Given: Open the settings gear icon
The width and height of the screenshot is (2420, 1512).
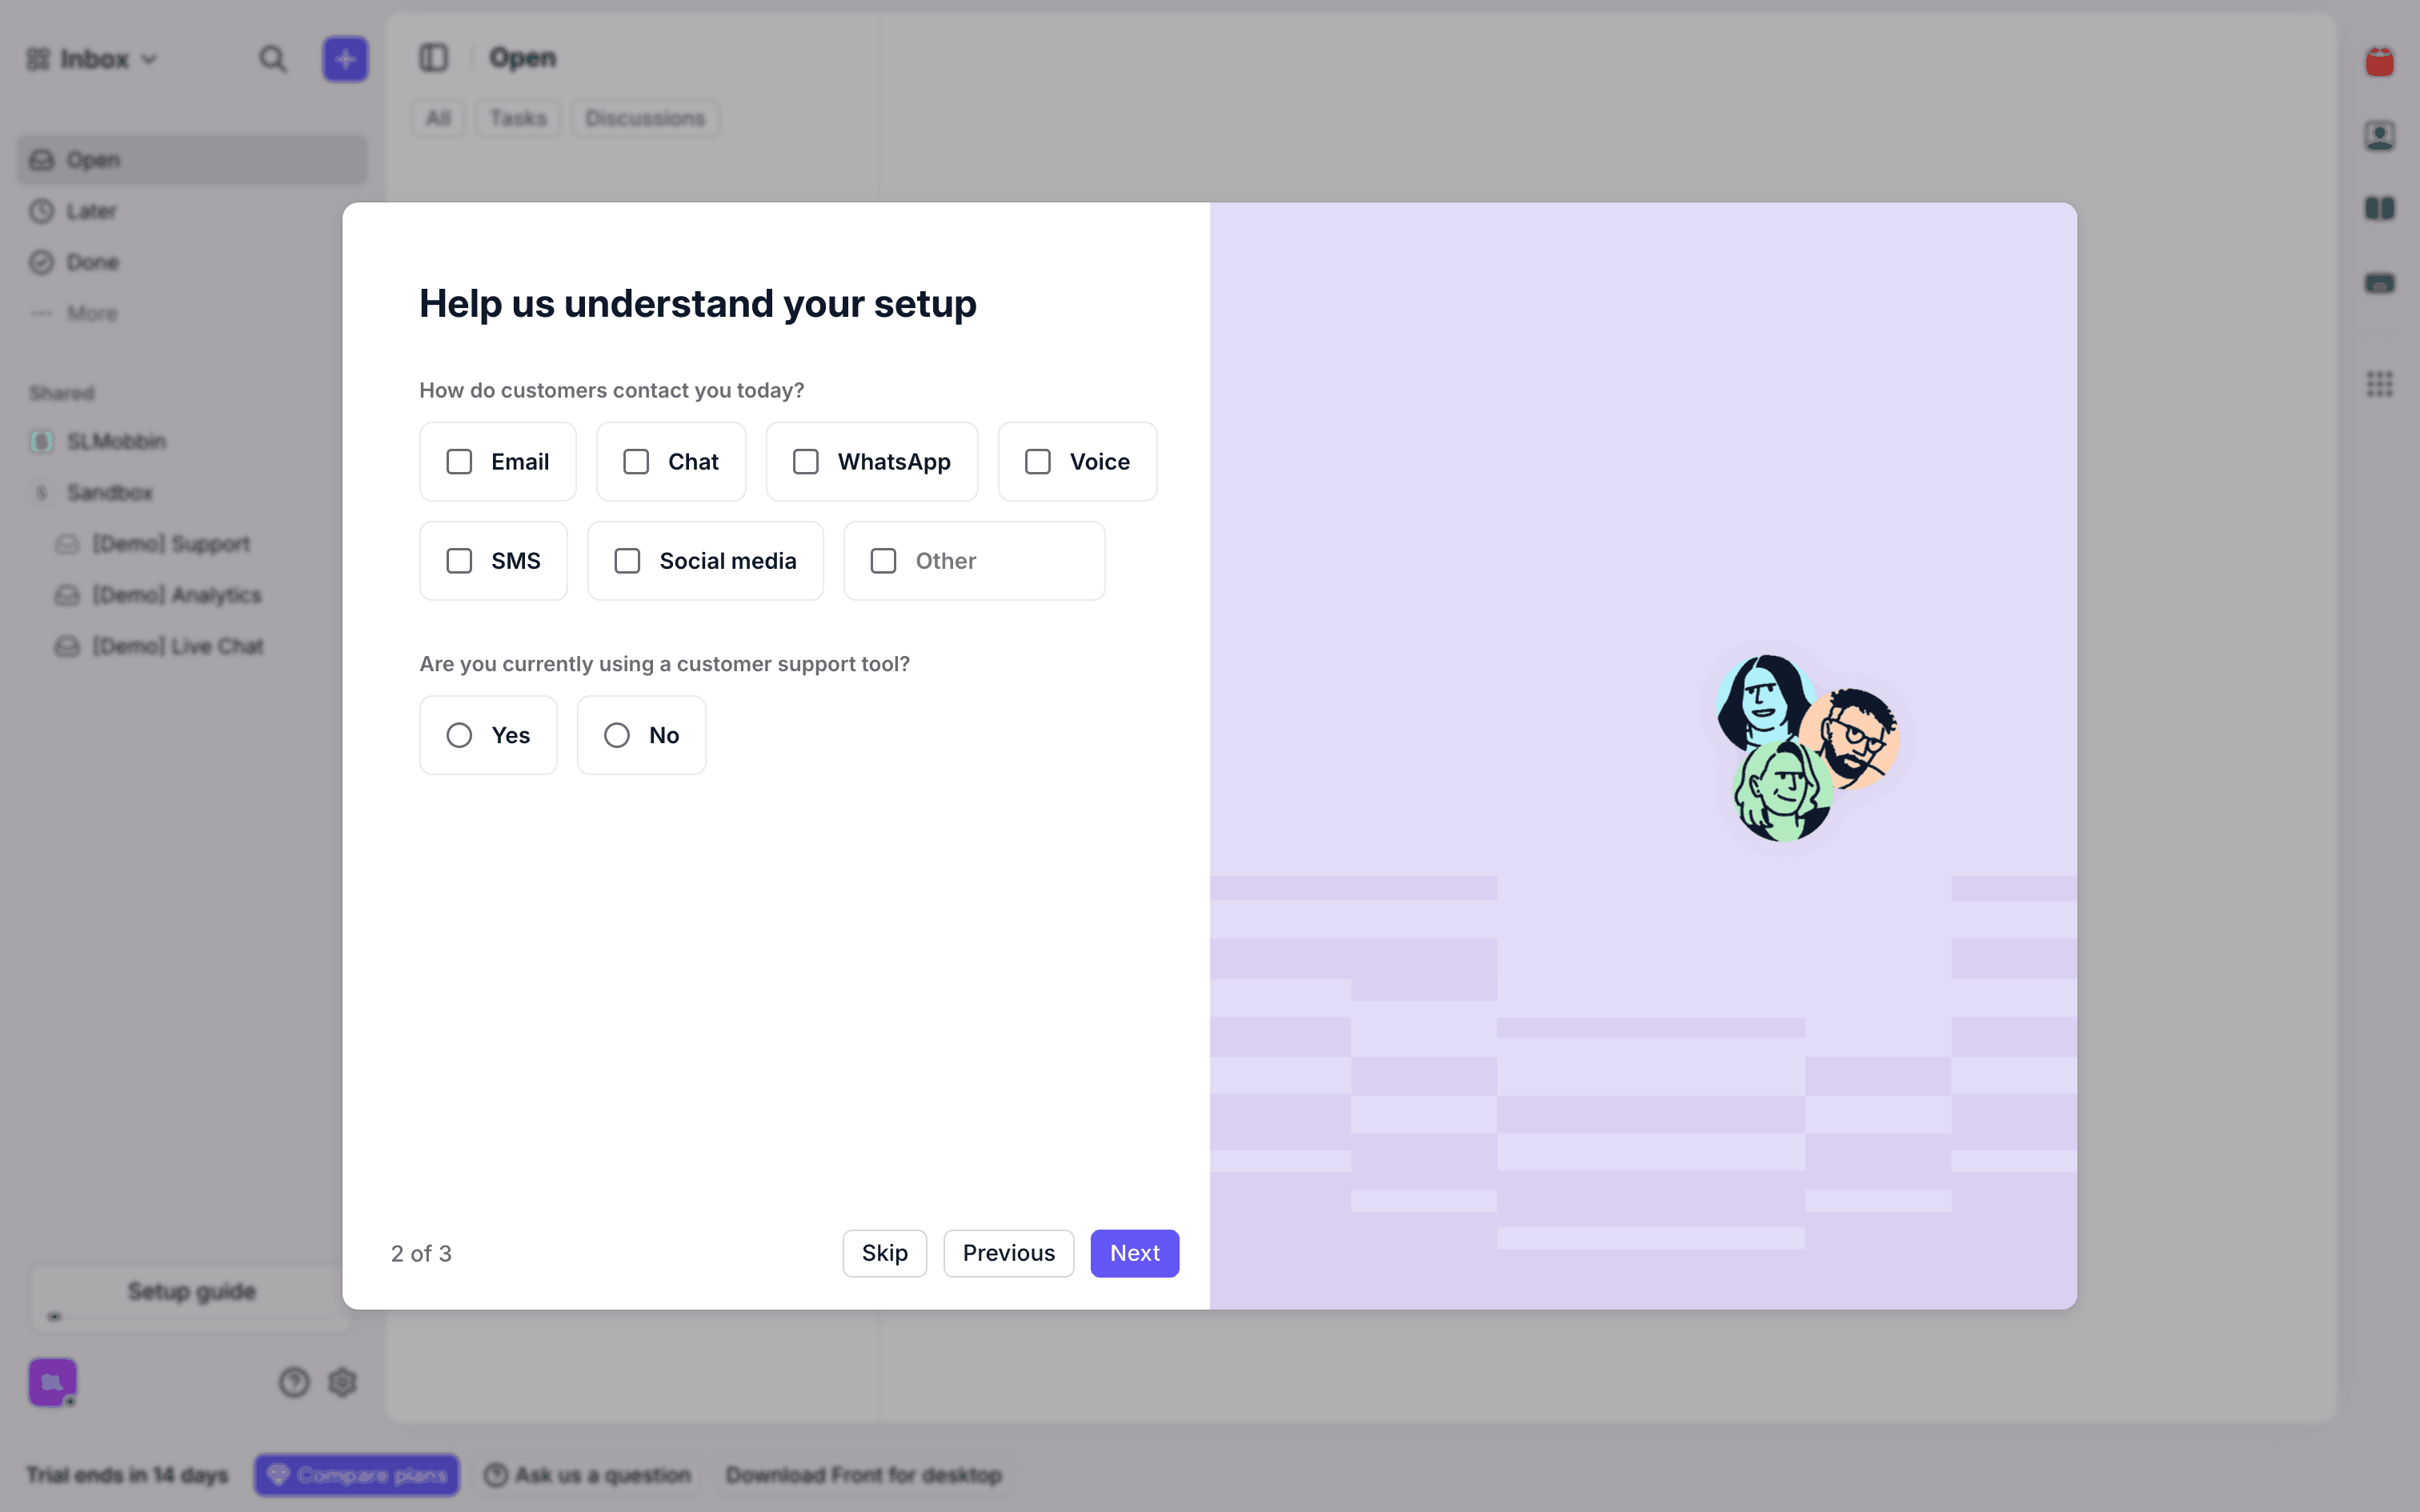Looking at the screenshot, I should [343, 1382].
